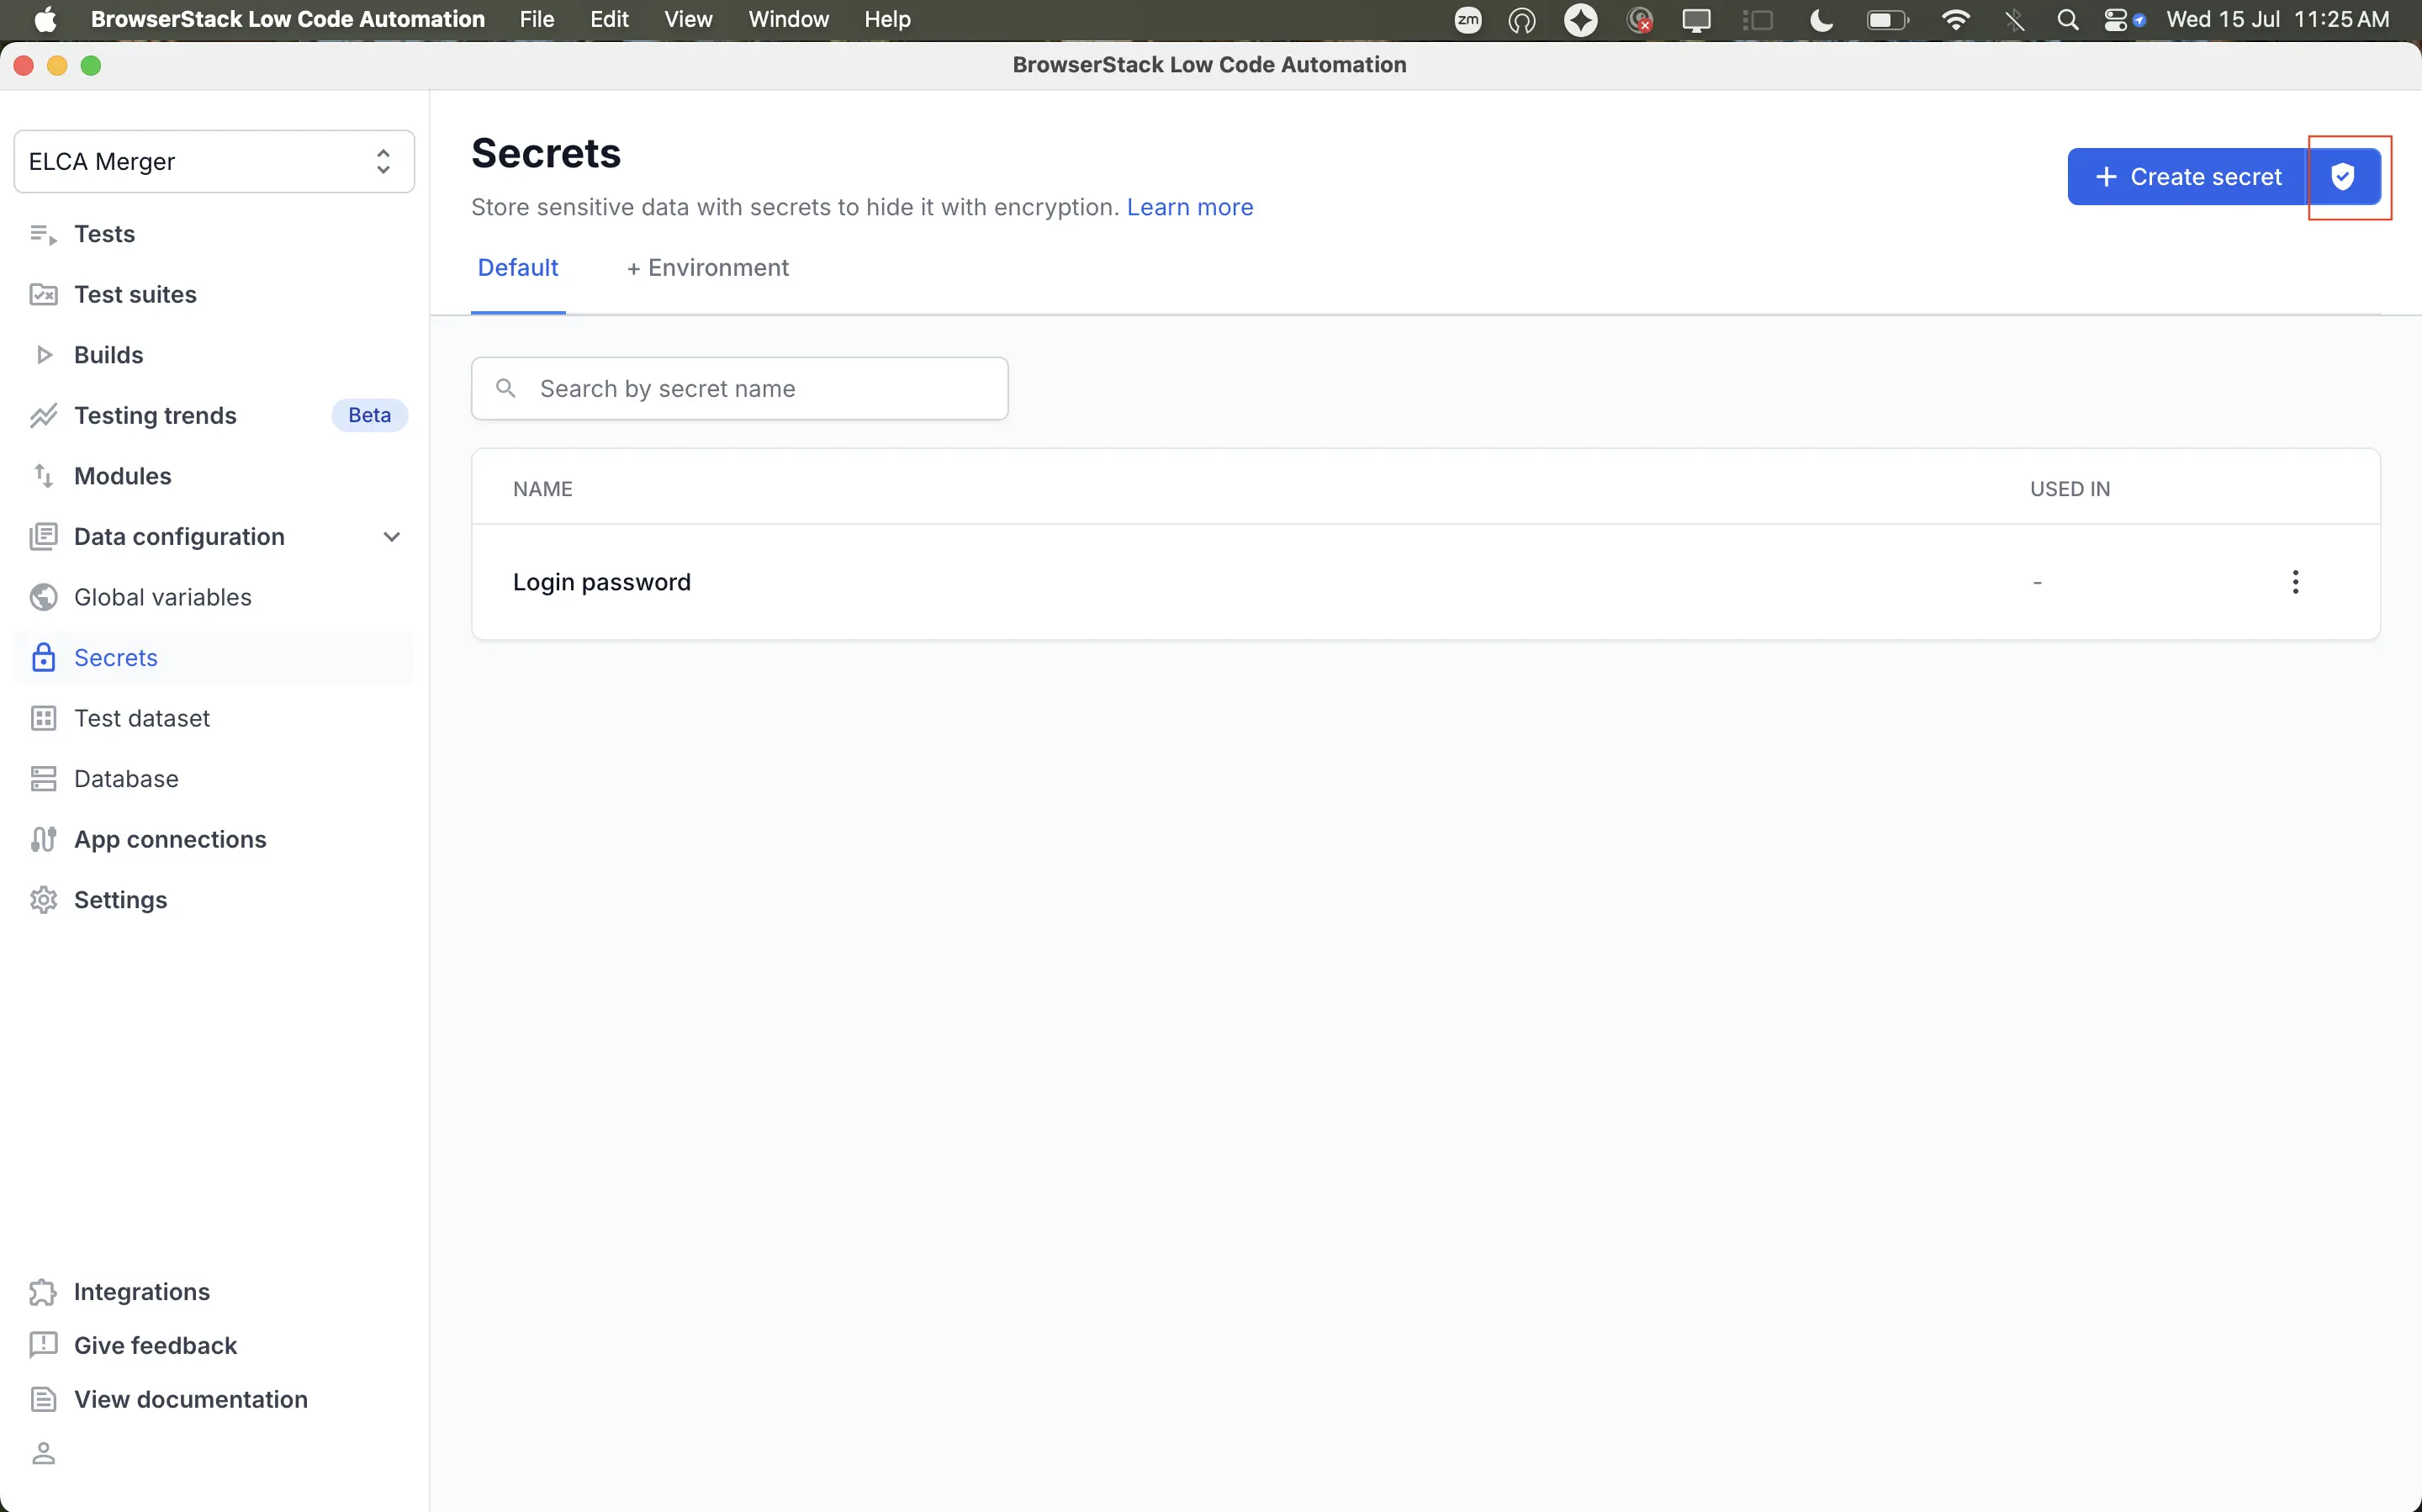
Task: Open the Edit menu
Action: click(x=609, y=20)
